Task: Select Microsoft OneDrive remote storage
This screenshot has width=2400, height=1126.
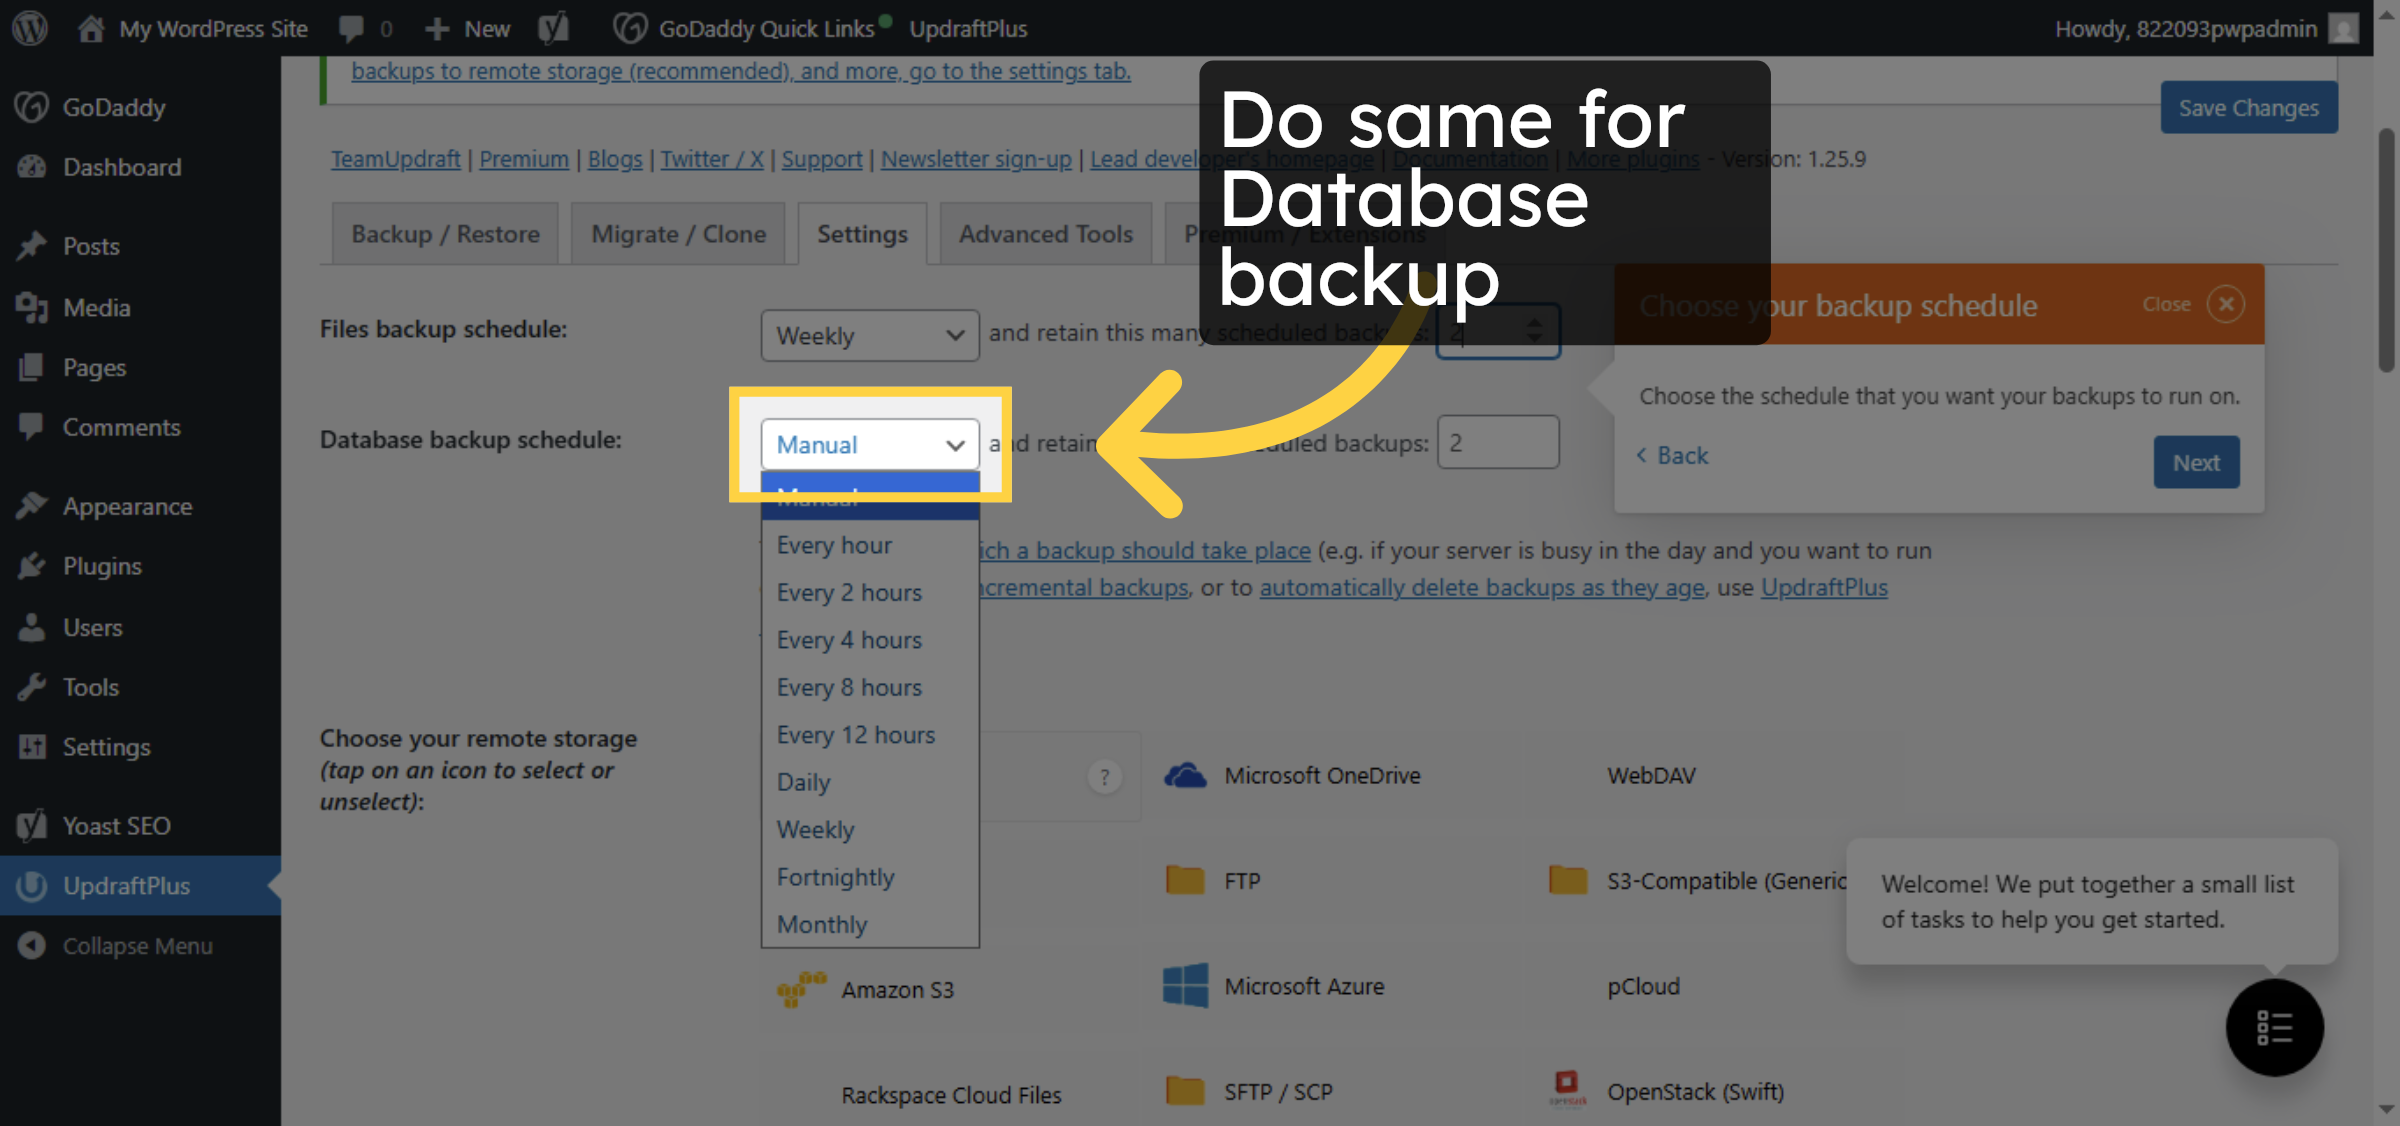Action: tap(1186, 774)
